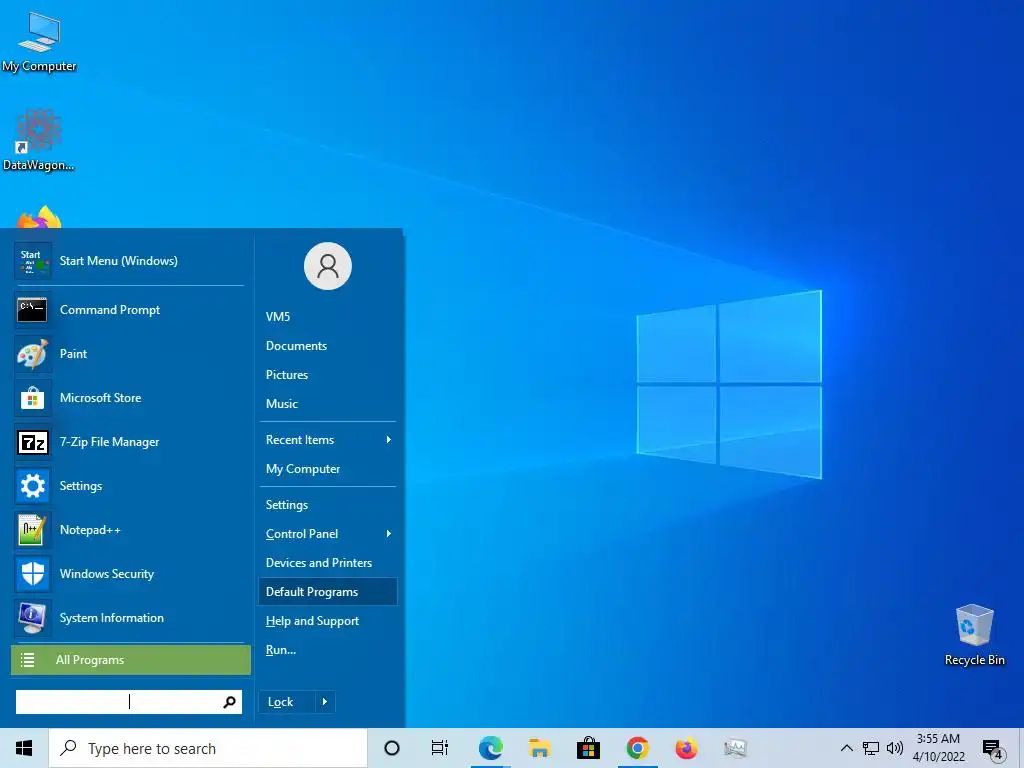
Task: Open the notification center icon
Action: pyautogui.click(x=992, y=749)
